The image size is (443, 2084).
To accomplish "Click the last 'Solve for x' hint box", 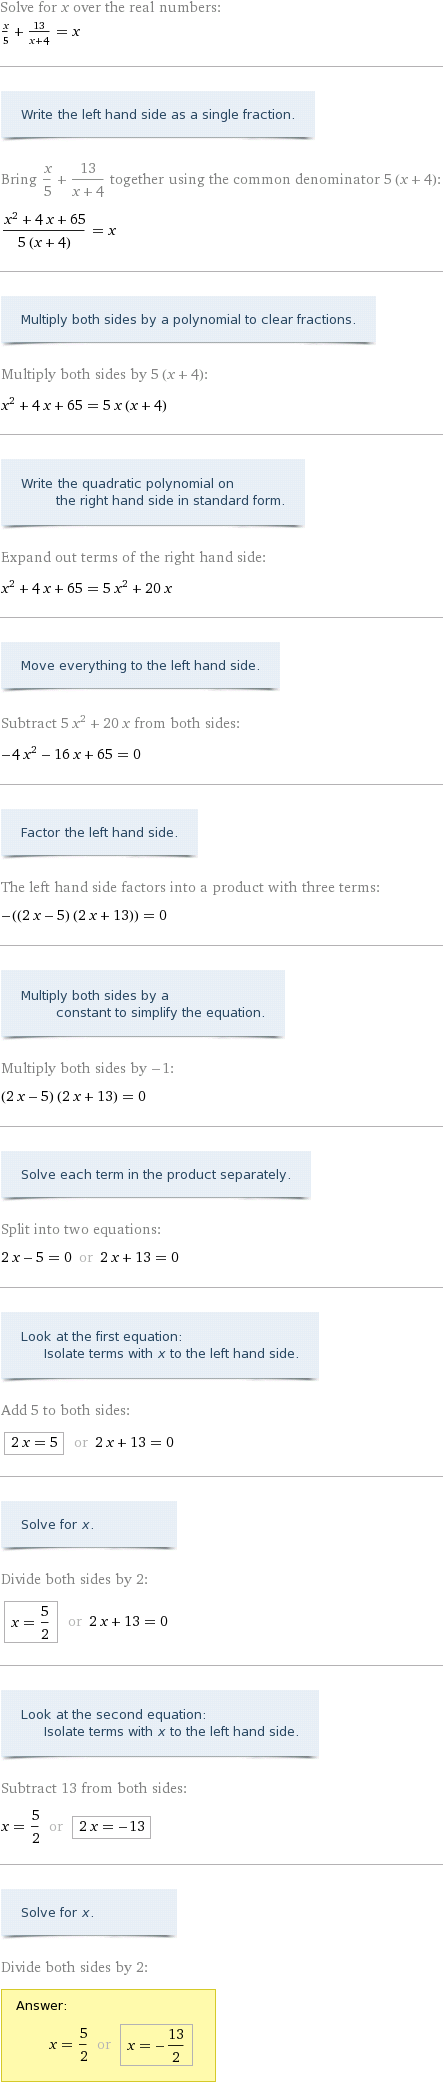I will (x=89, y=1913).
